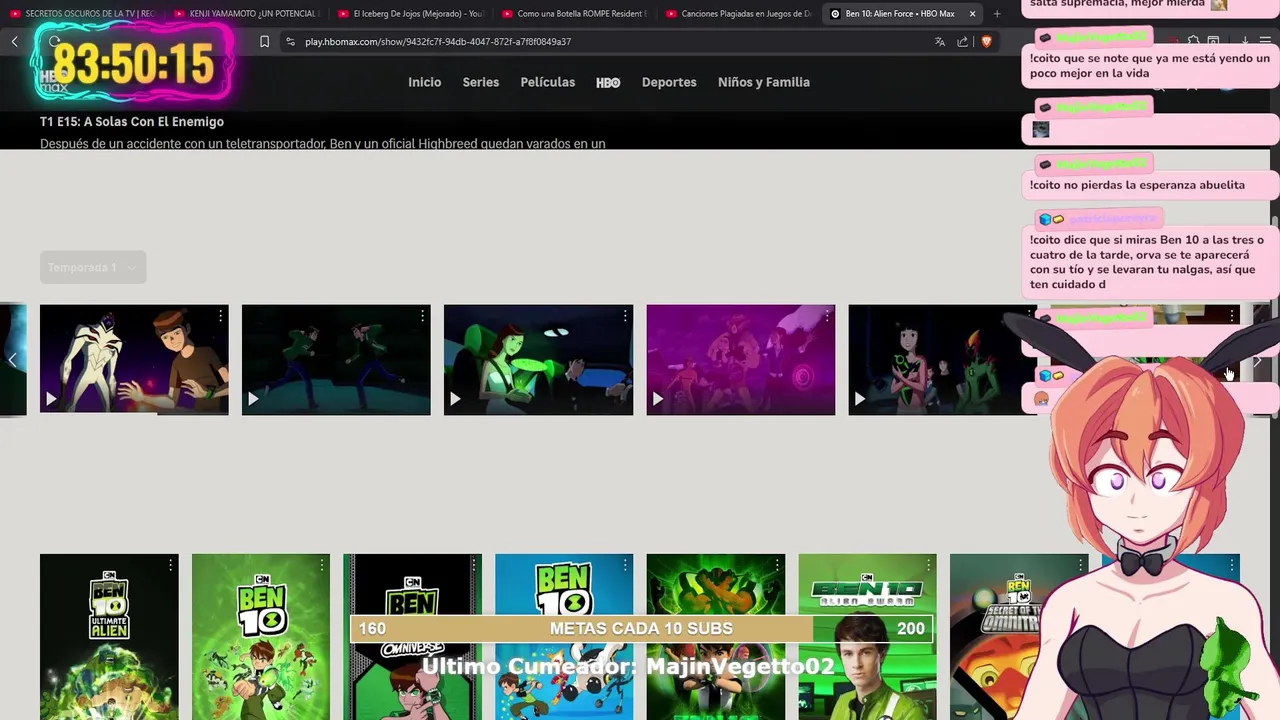Switch to KENJI YAMAMOTO browser tab
Viewport: 1280px width, 720px height.
pyautogui.click(x=246, y=14)
